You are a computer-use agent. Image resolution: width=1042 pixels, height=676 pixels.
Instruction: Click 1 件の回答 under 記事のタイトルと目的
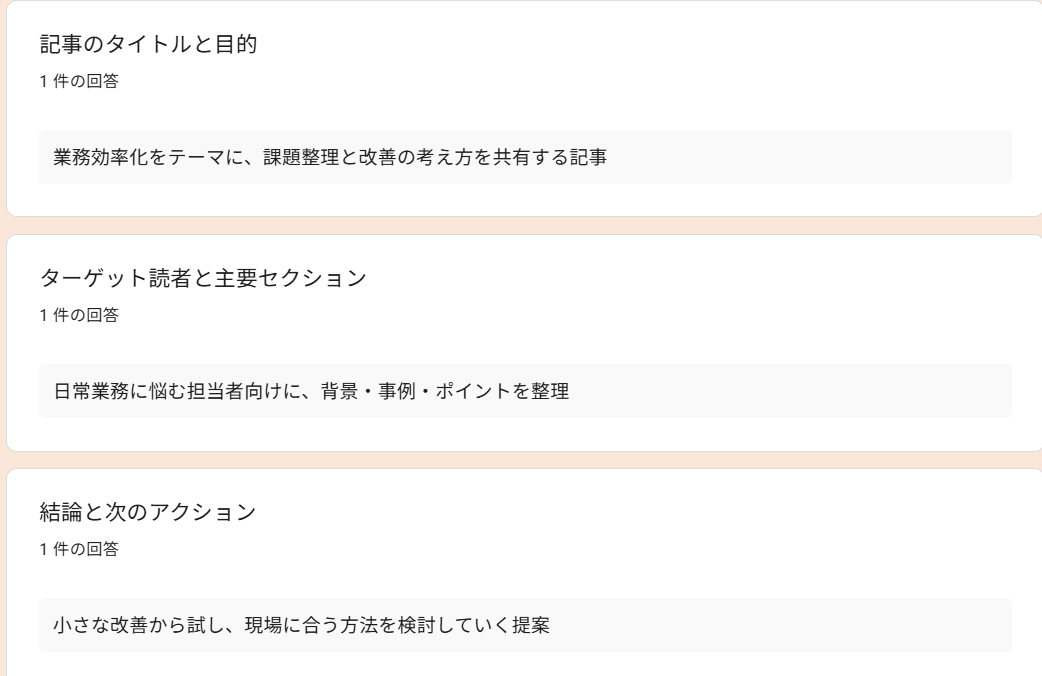click(78, 81)
